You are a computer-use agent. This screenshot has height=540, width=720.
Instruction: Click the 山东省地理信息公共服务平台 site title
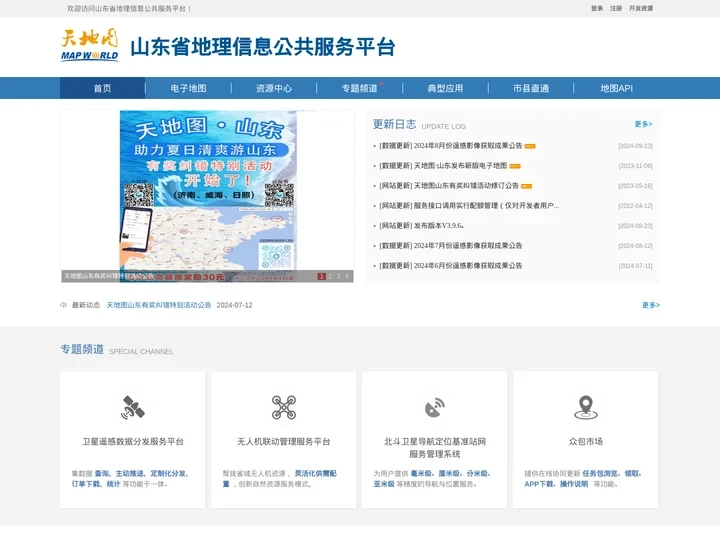click(x=263, y=47)
